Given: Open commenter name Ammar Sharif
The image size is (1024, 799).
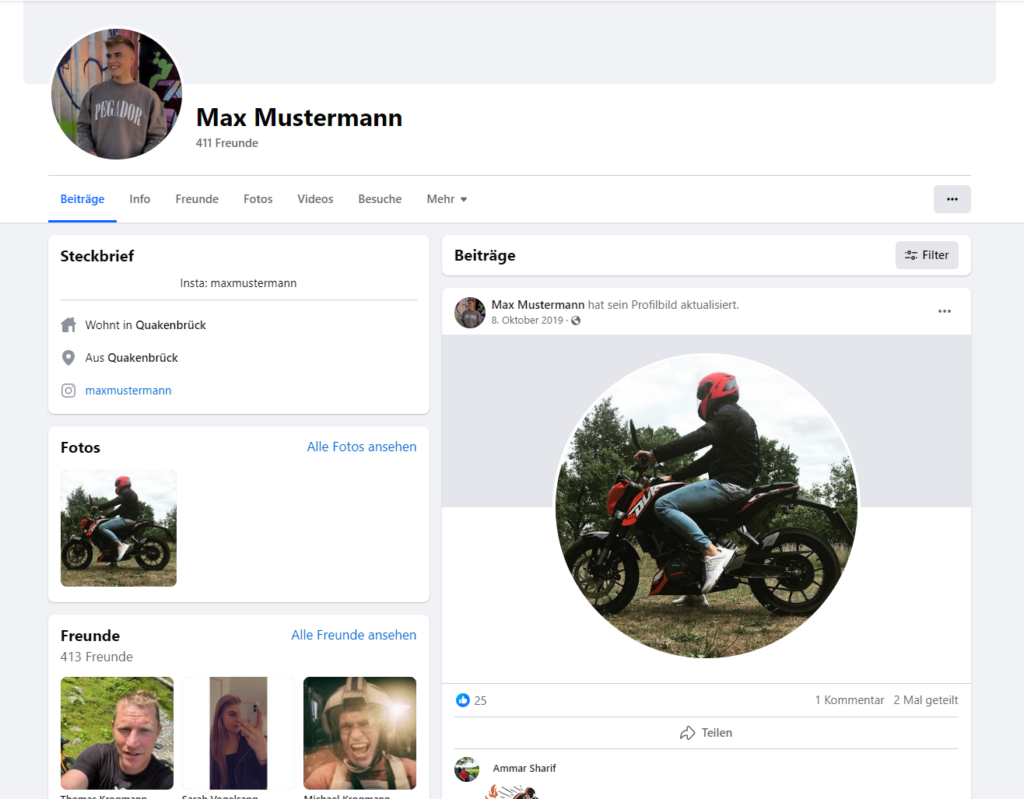Looking at the screenshot, I should (x=524, y=768).
